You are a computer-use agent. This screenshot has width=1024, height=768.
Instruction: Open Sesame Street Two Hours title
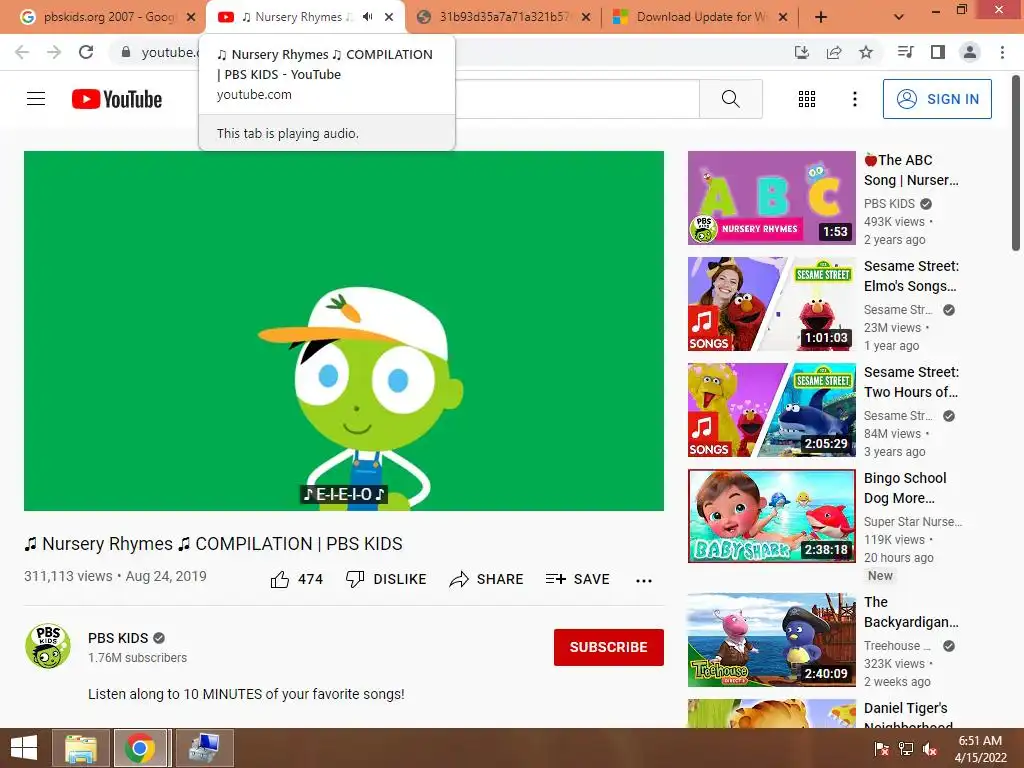911,382
